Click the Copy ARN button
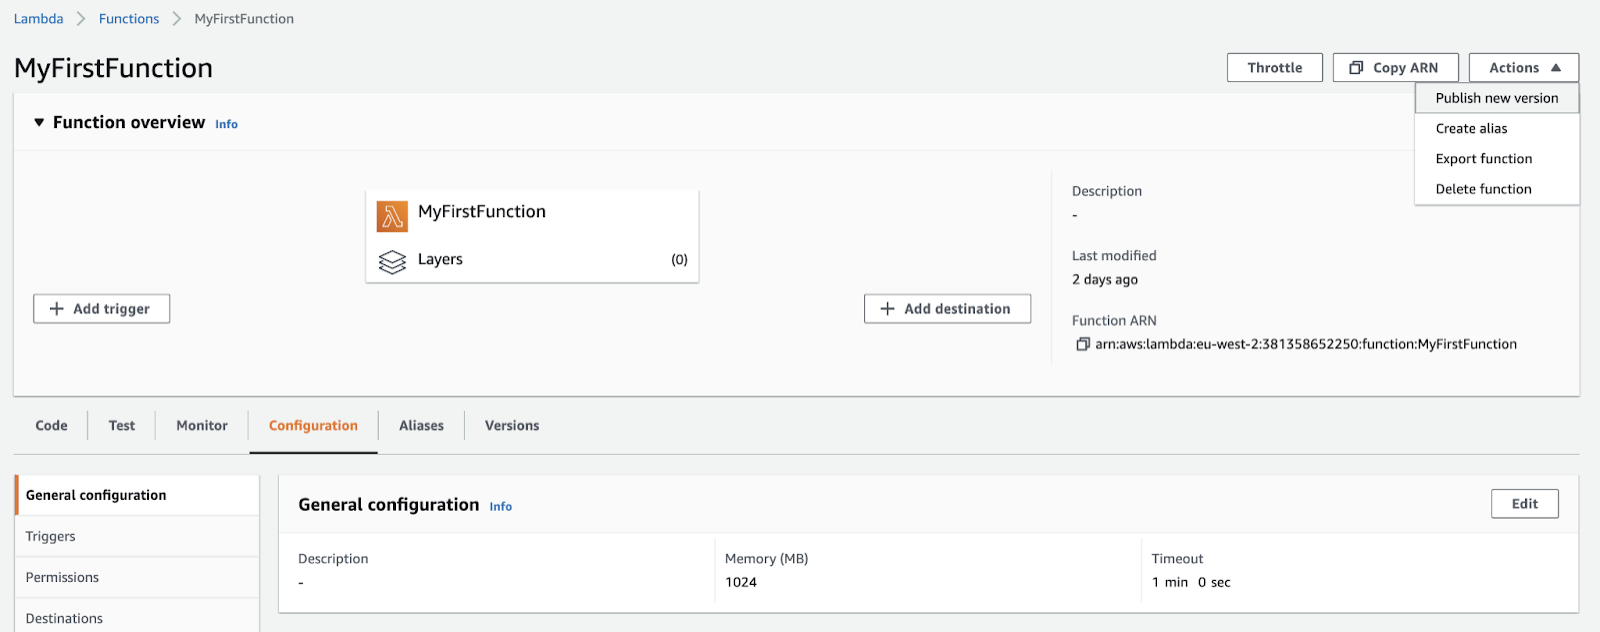Viewport: 1600px width, 632px height. (1395, 68)
